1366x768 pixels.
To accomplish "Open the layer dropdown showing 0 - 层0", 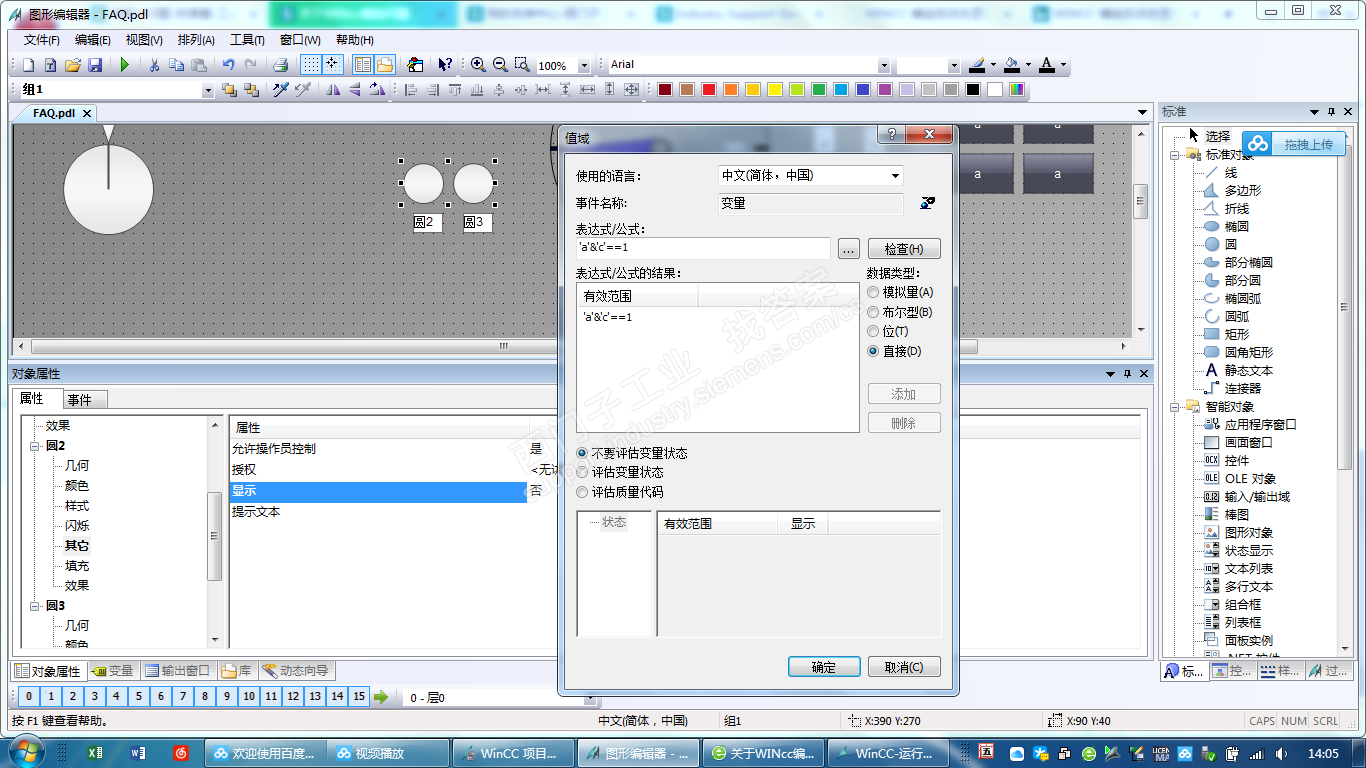I will [x=590, y=698].
